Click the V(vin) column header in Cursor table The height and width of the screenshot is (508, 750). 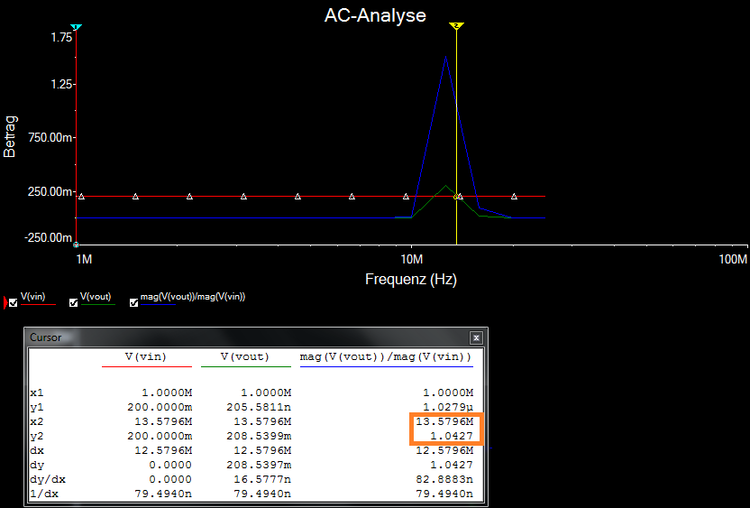click(146, 357)
